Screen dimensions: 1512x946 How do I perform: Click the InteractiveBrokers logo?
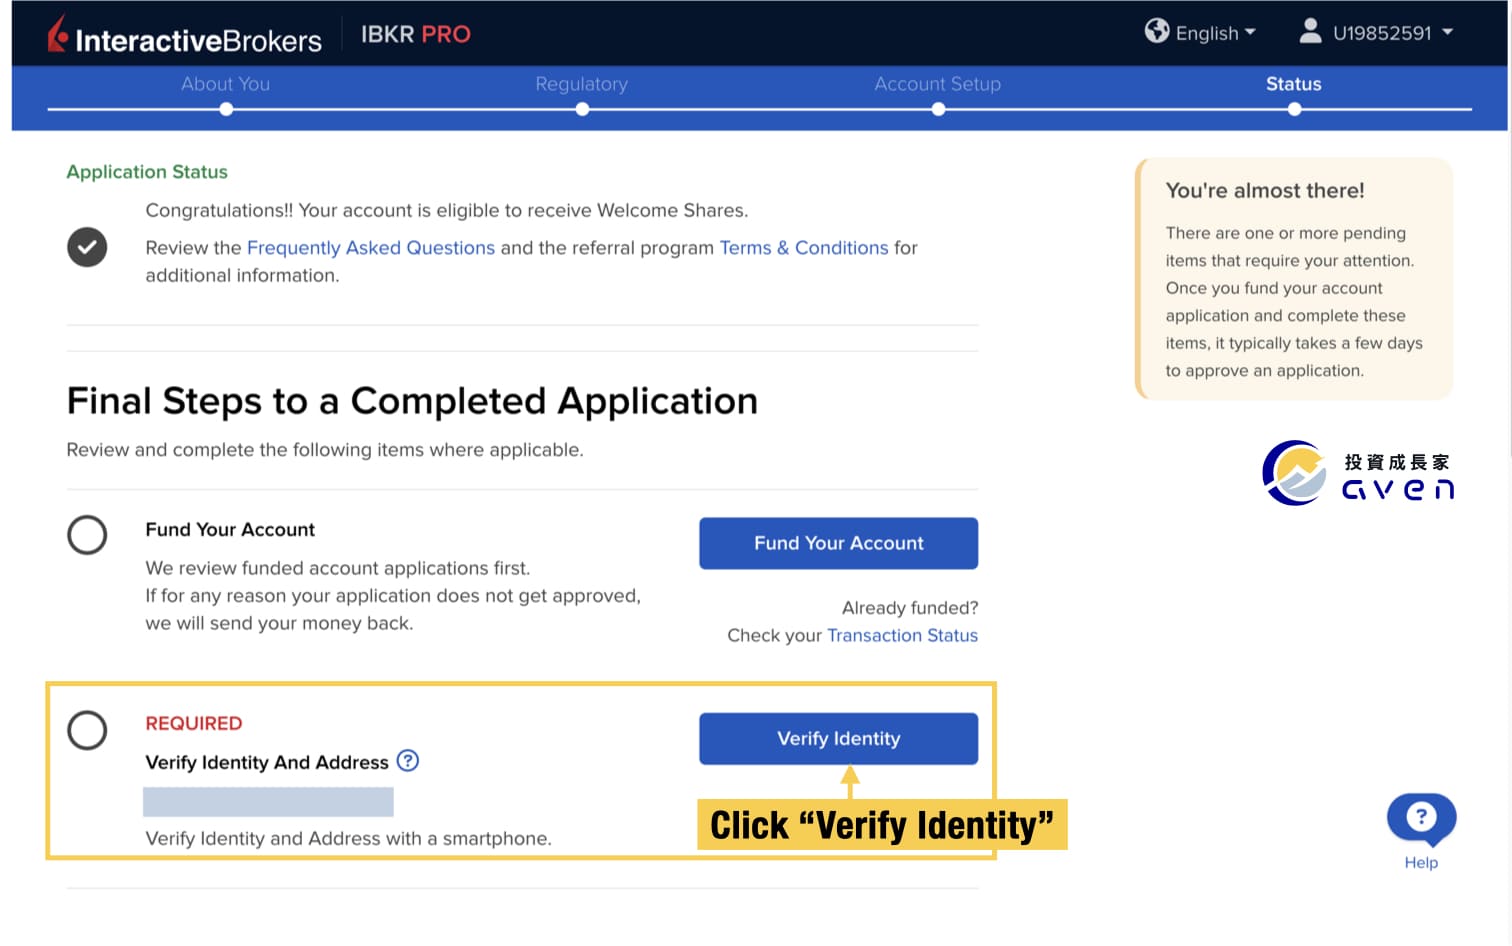[x=186, y=36]
